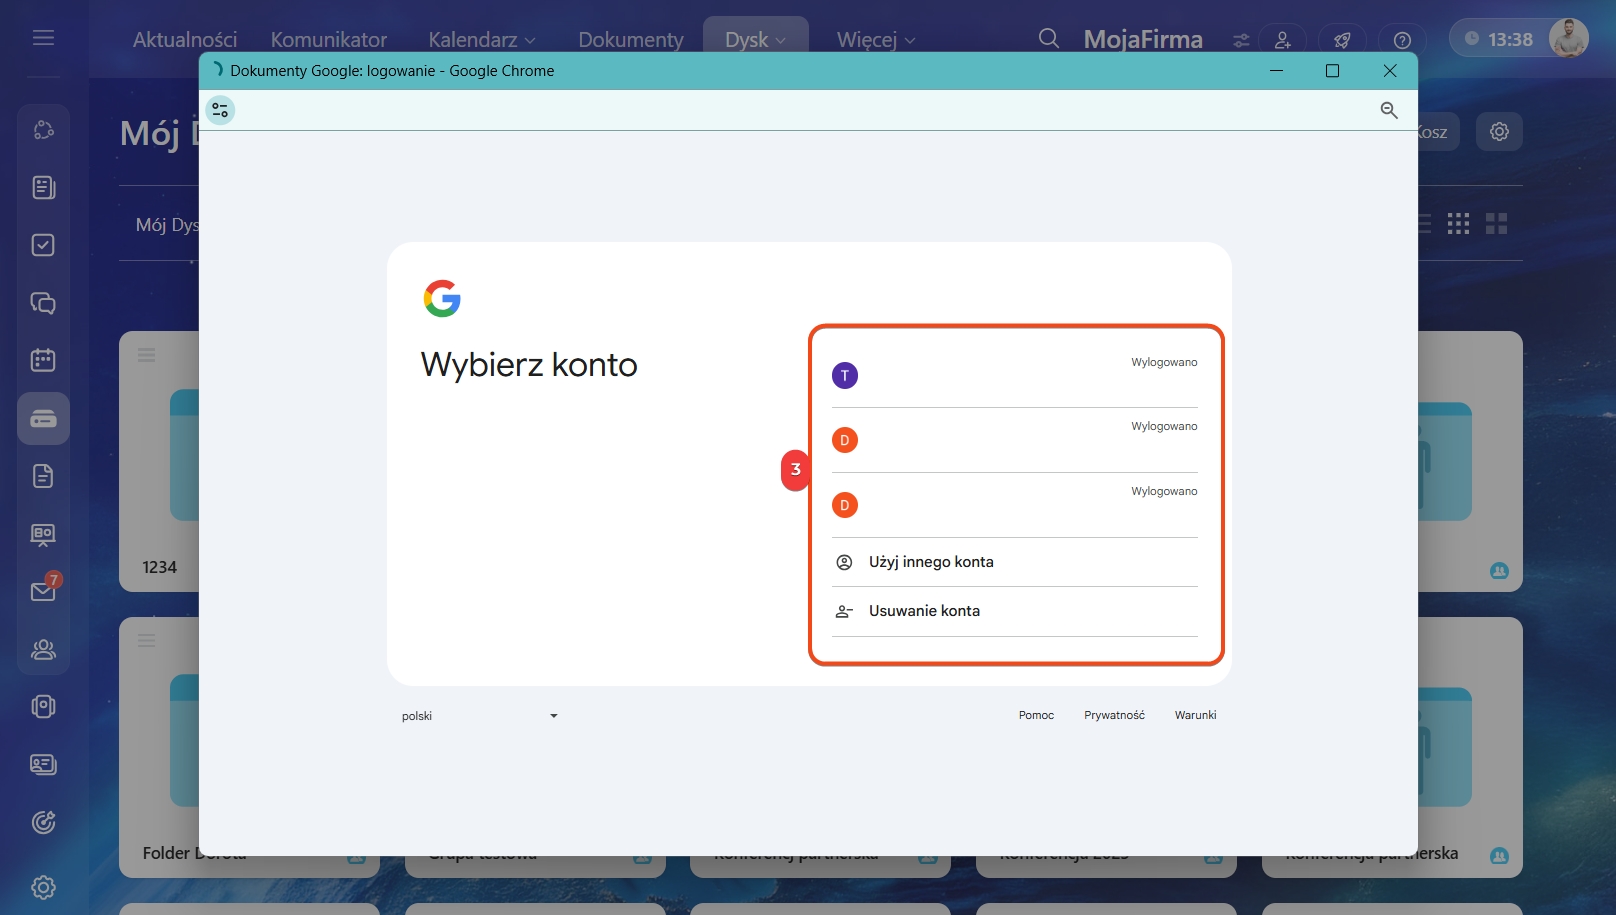Click the help question mark icon
1616x915 pixels.
click(x=1402, y=40)
